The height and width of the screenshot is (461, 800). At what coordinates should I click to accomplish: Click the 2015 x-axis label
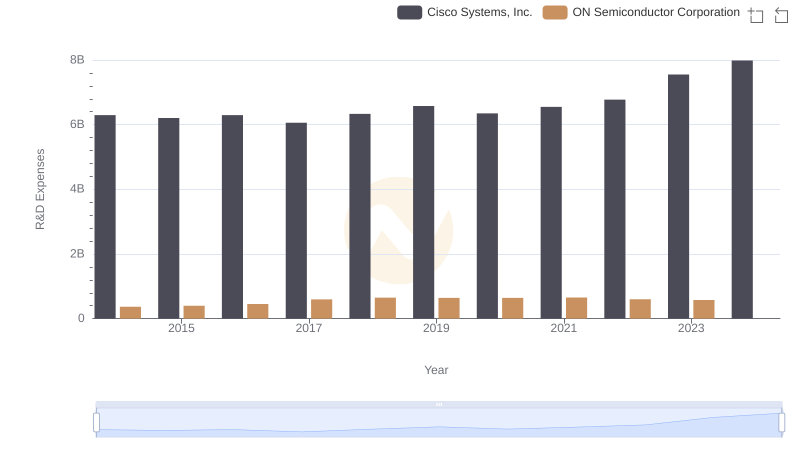click(181, 328)
